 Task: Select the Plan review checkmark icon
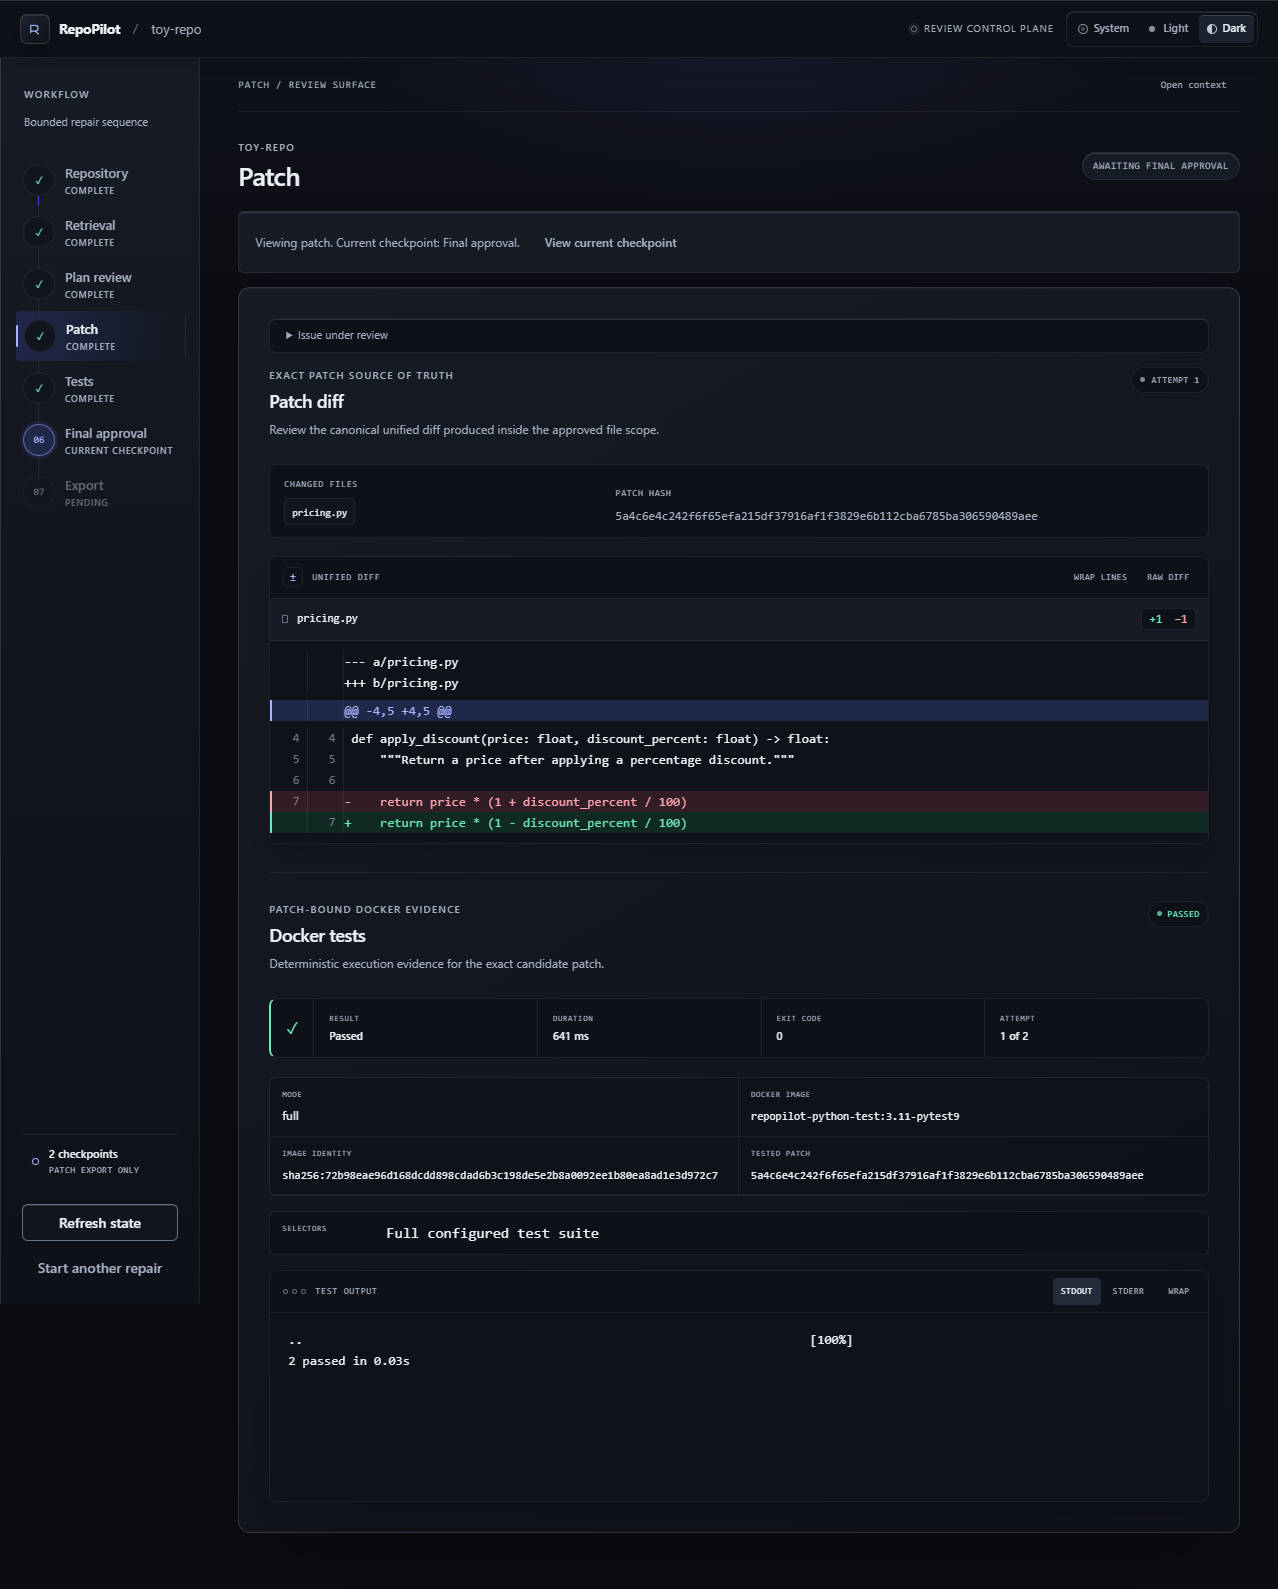click(39, 284)
